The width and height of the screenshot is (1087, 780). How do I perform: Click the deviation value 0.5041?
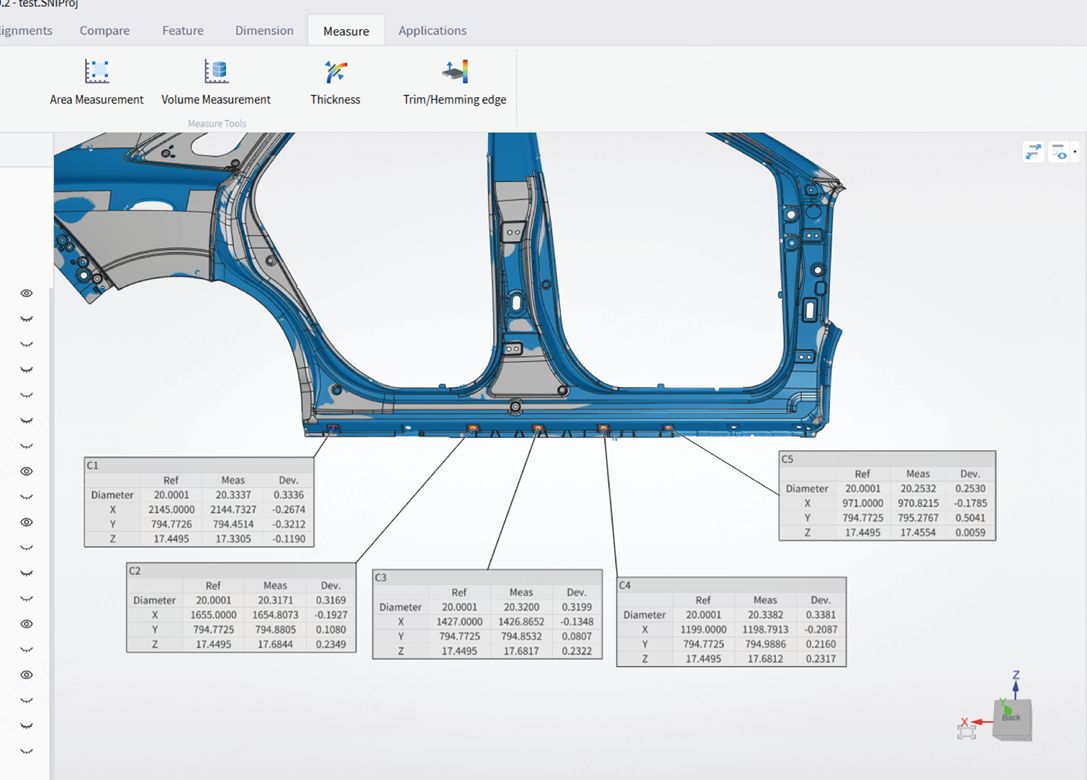point(970,518)
